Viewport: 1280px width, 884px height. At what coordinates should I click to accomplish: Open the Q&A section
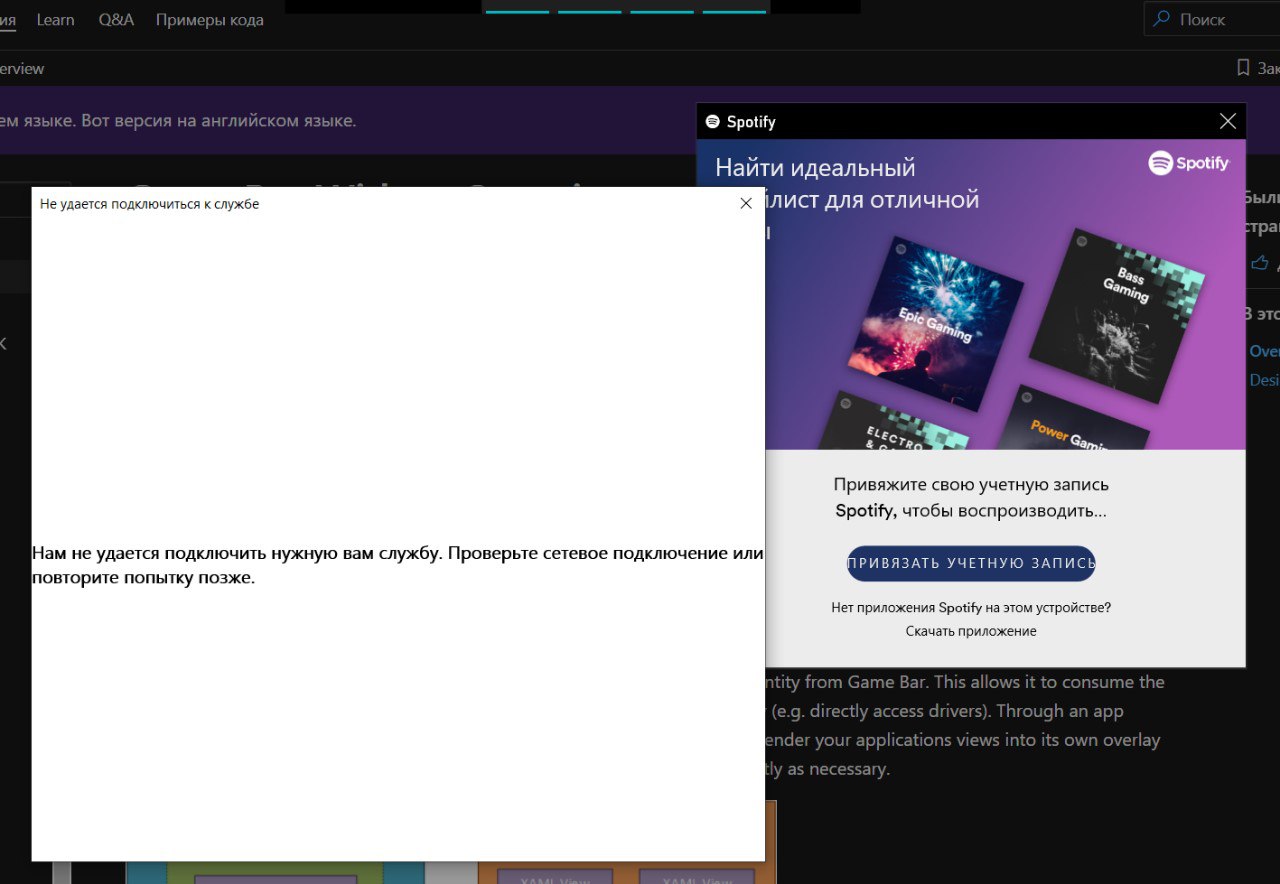click(x=116, y=20)
